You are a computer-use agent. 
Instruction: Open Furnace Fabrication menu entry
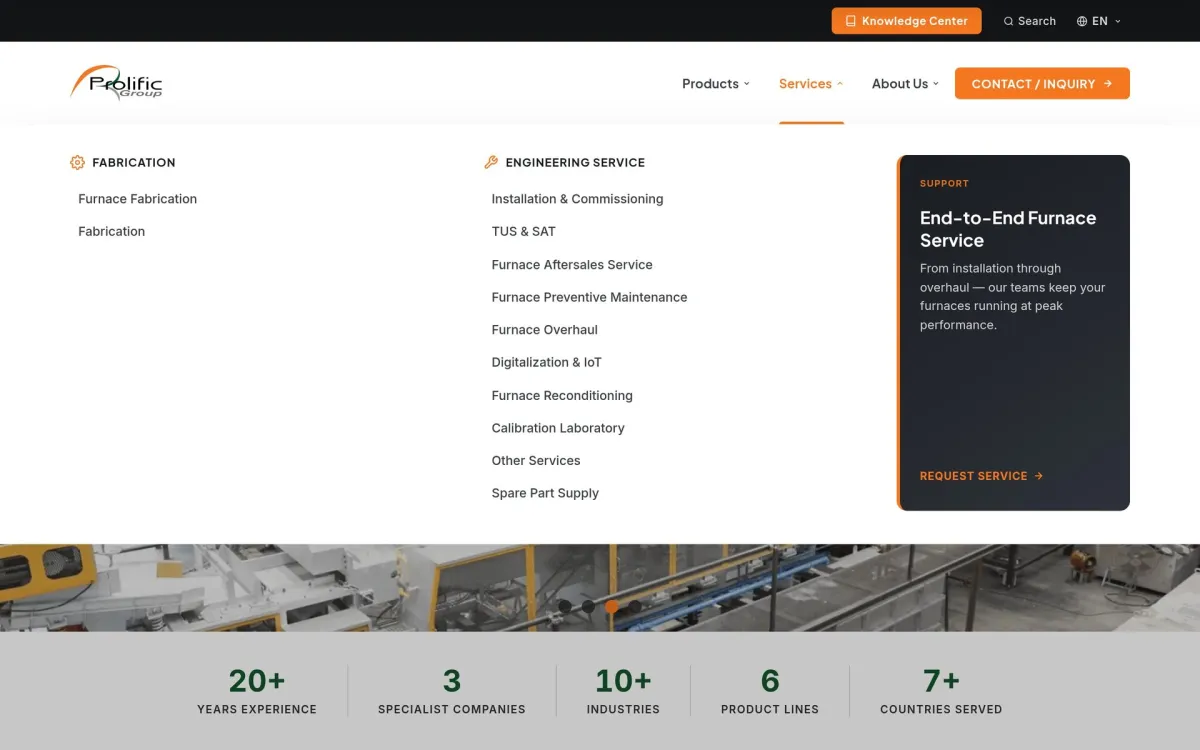click(x=138, y=199)
